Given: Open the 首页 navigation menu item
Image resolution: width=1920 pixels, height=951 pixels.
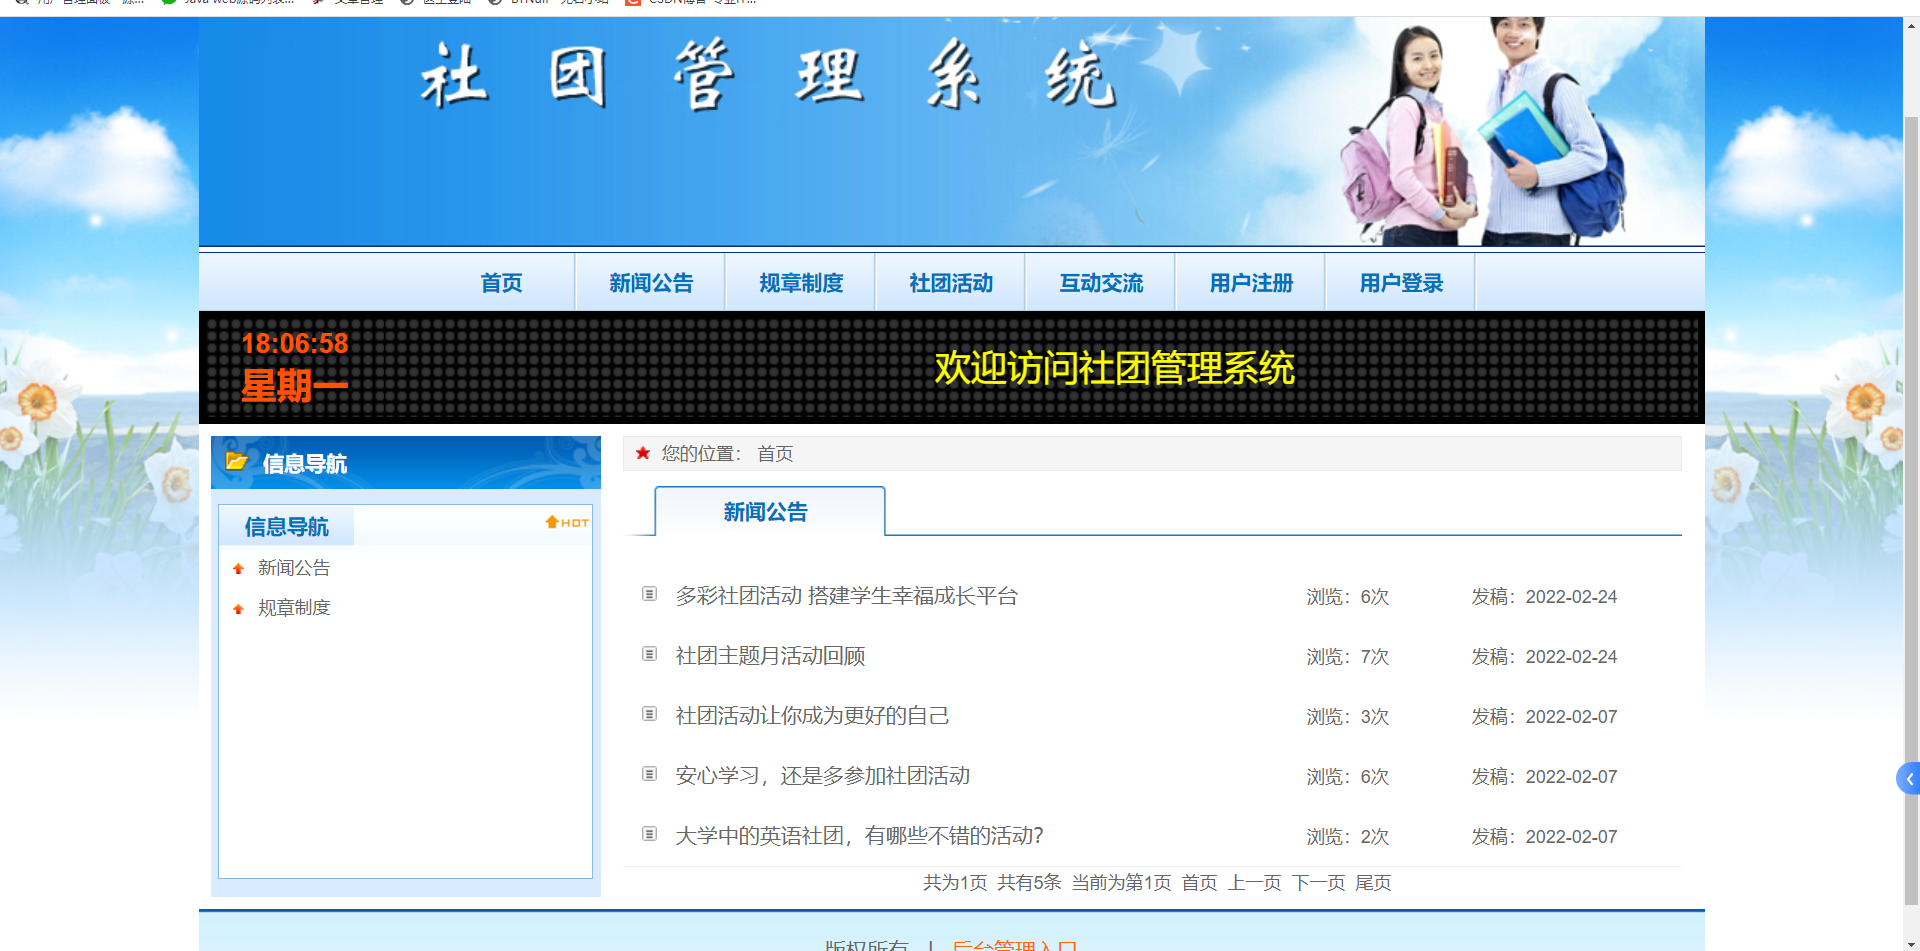Looking at the screenshot, I should [501, 283].
